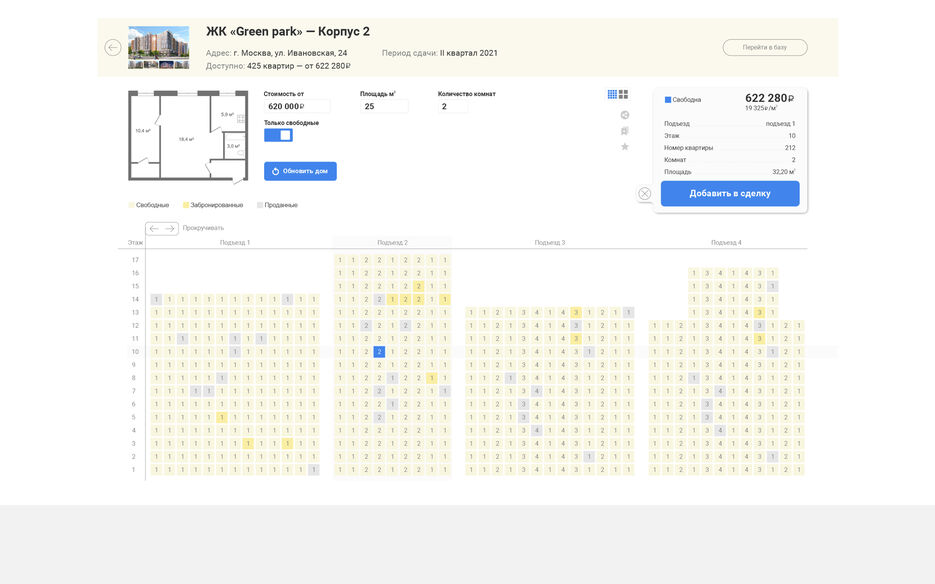
Task: Click the star favorite icon
Action: (625, 147)
